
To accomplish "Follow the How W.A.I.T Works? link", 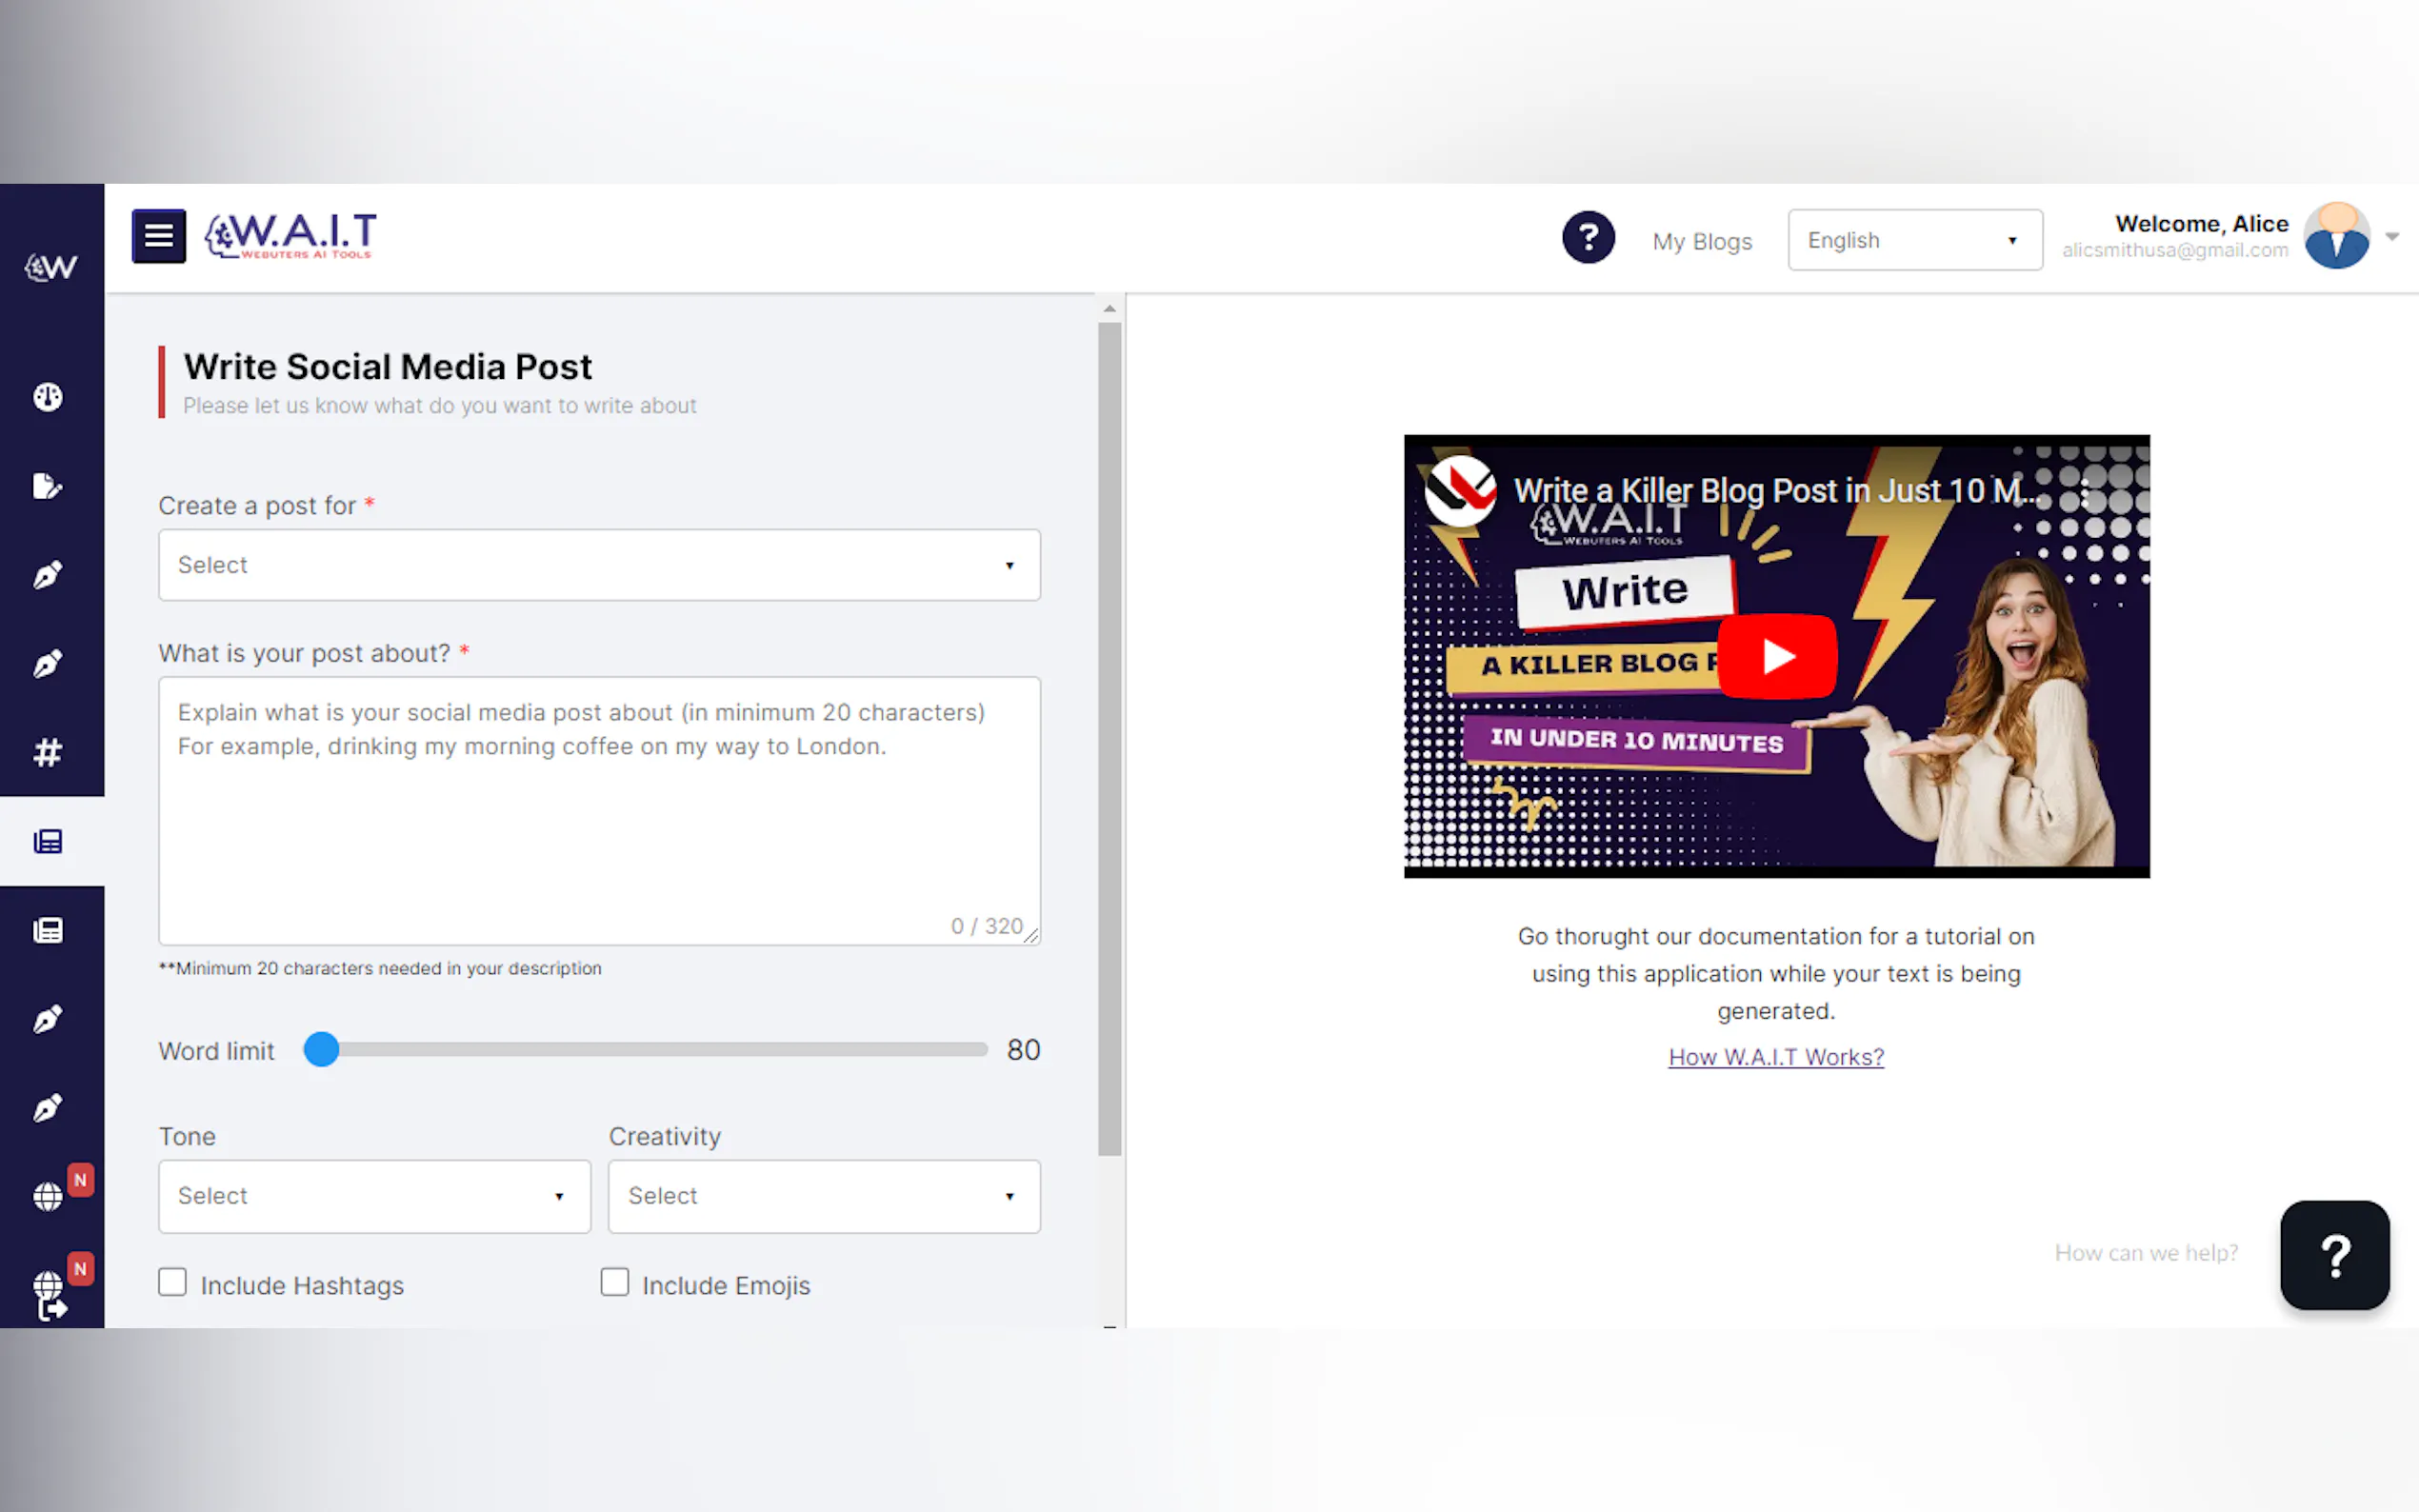I will coord(1776,1057).
